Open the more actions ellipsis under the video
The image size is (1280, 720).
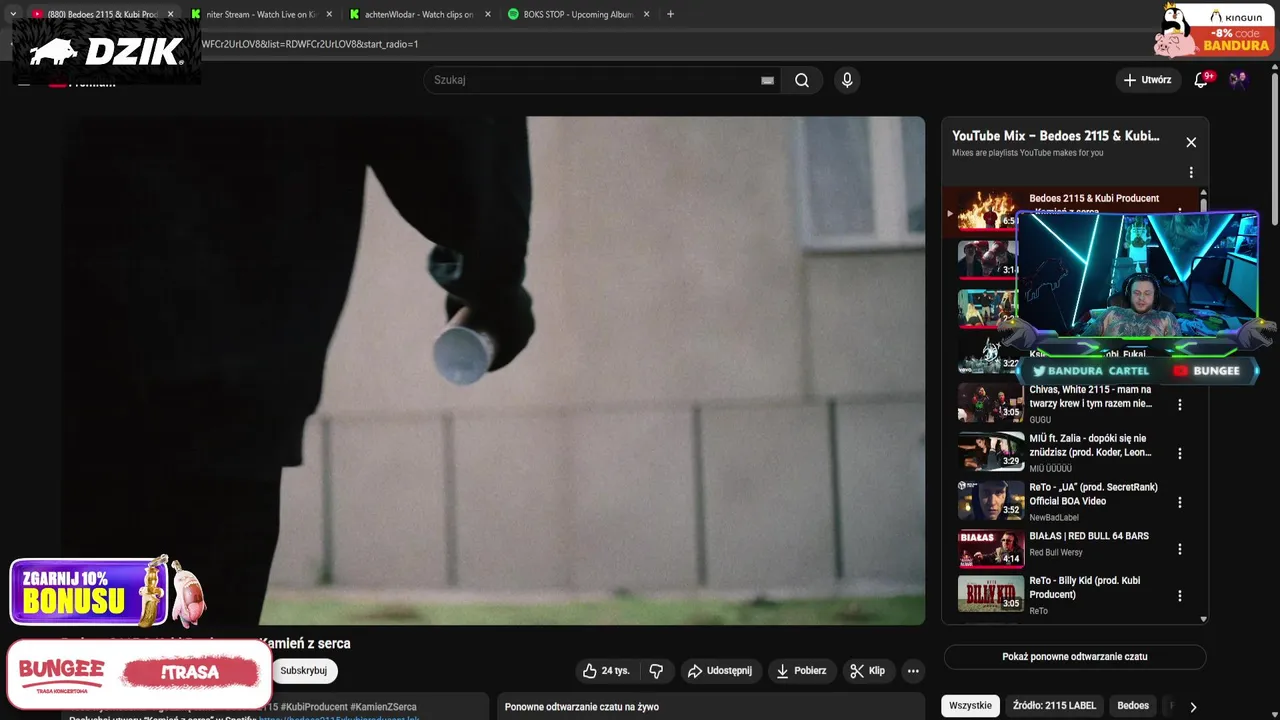(913, 671)
